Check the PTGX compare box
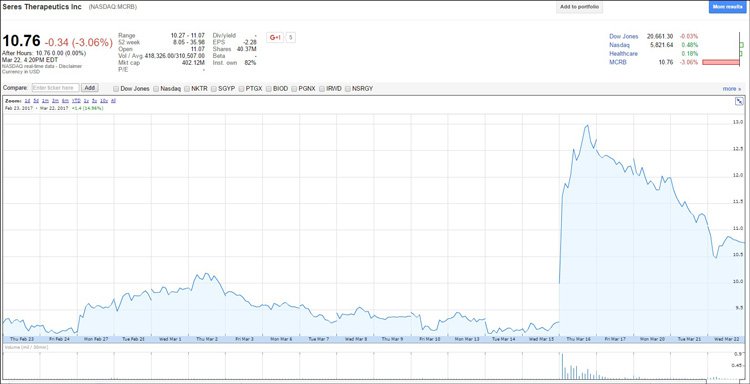 (x=241, y=88)
